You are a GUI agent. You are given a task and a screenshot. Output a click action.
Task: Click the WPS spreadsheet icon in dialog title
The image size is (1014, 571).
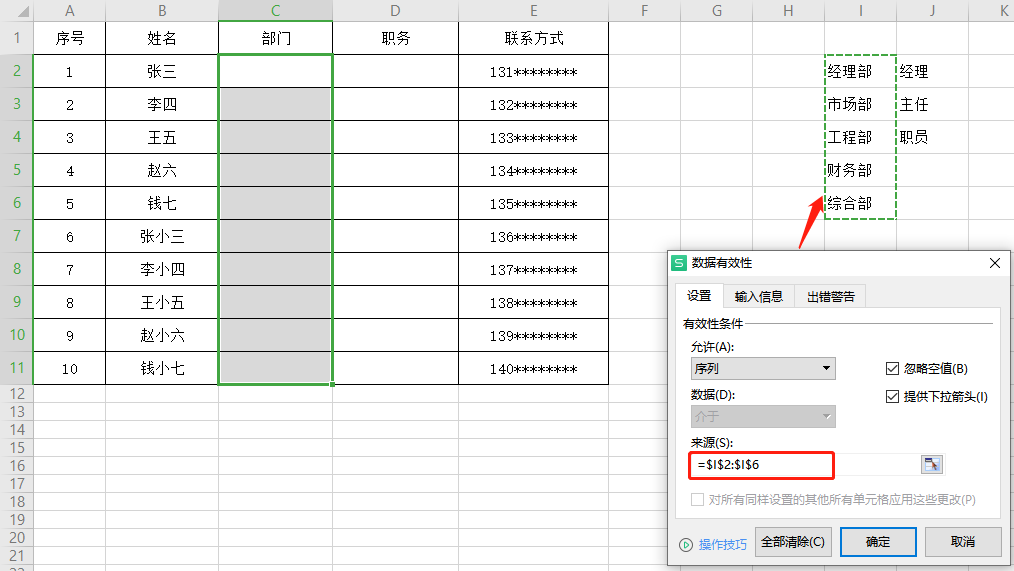[x=679, y=263]
